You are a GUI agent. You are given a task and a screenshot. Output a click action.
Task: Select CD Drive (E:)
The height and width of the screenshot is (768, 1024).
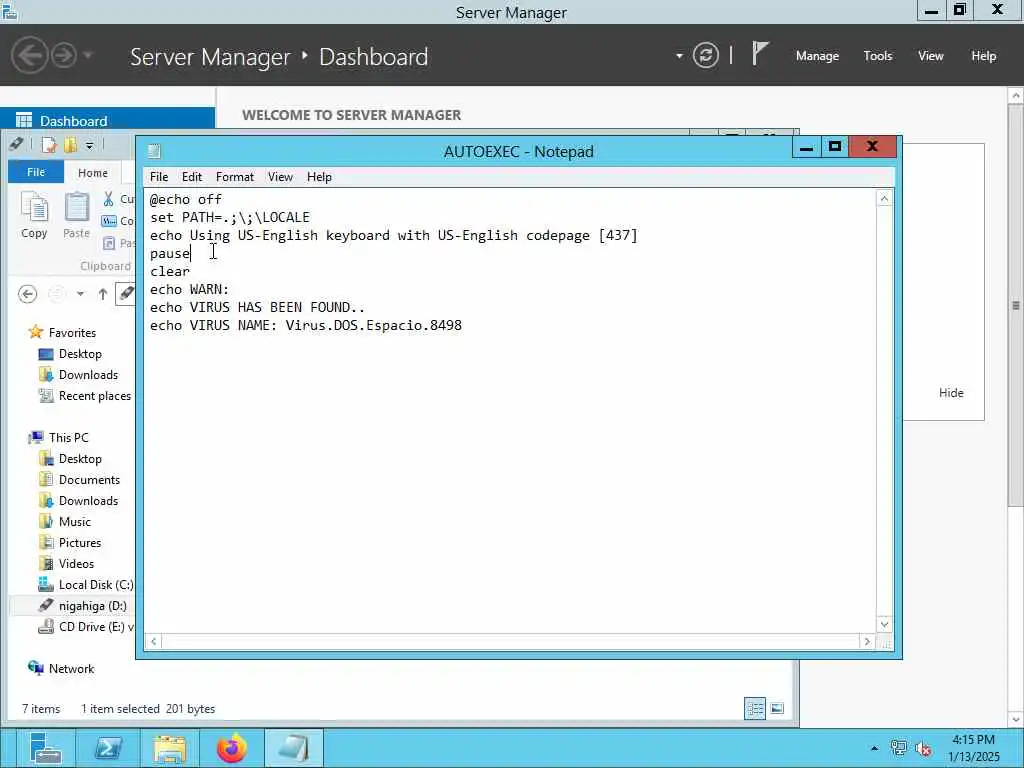point(86,627)
